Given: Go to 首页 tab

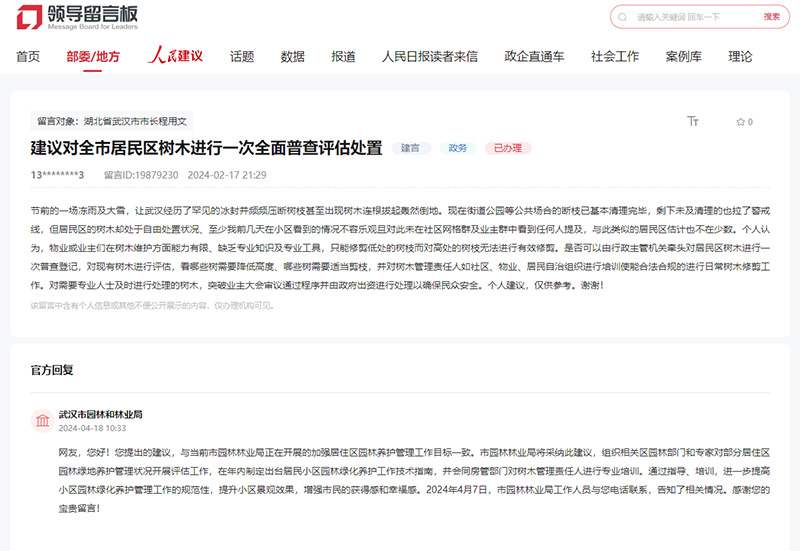Looking at the screenshot, I should tap(28, 57).
